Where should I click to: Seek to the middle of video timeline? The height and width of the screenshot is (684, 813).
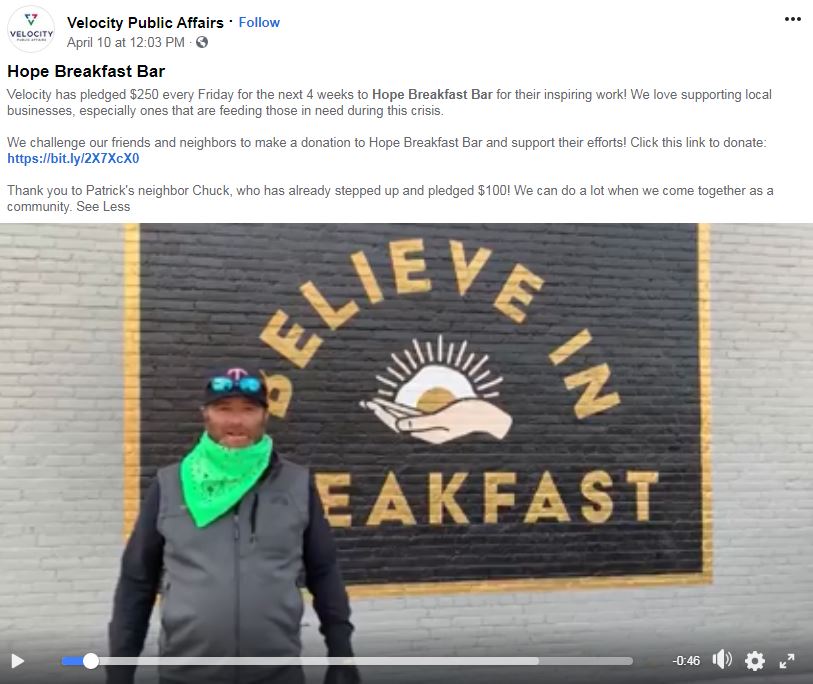click(x=347, y=661)
